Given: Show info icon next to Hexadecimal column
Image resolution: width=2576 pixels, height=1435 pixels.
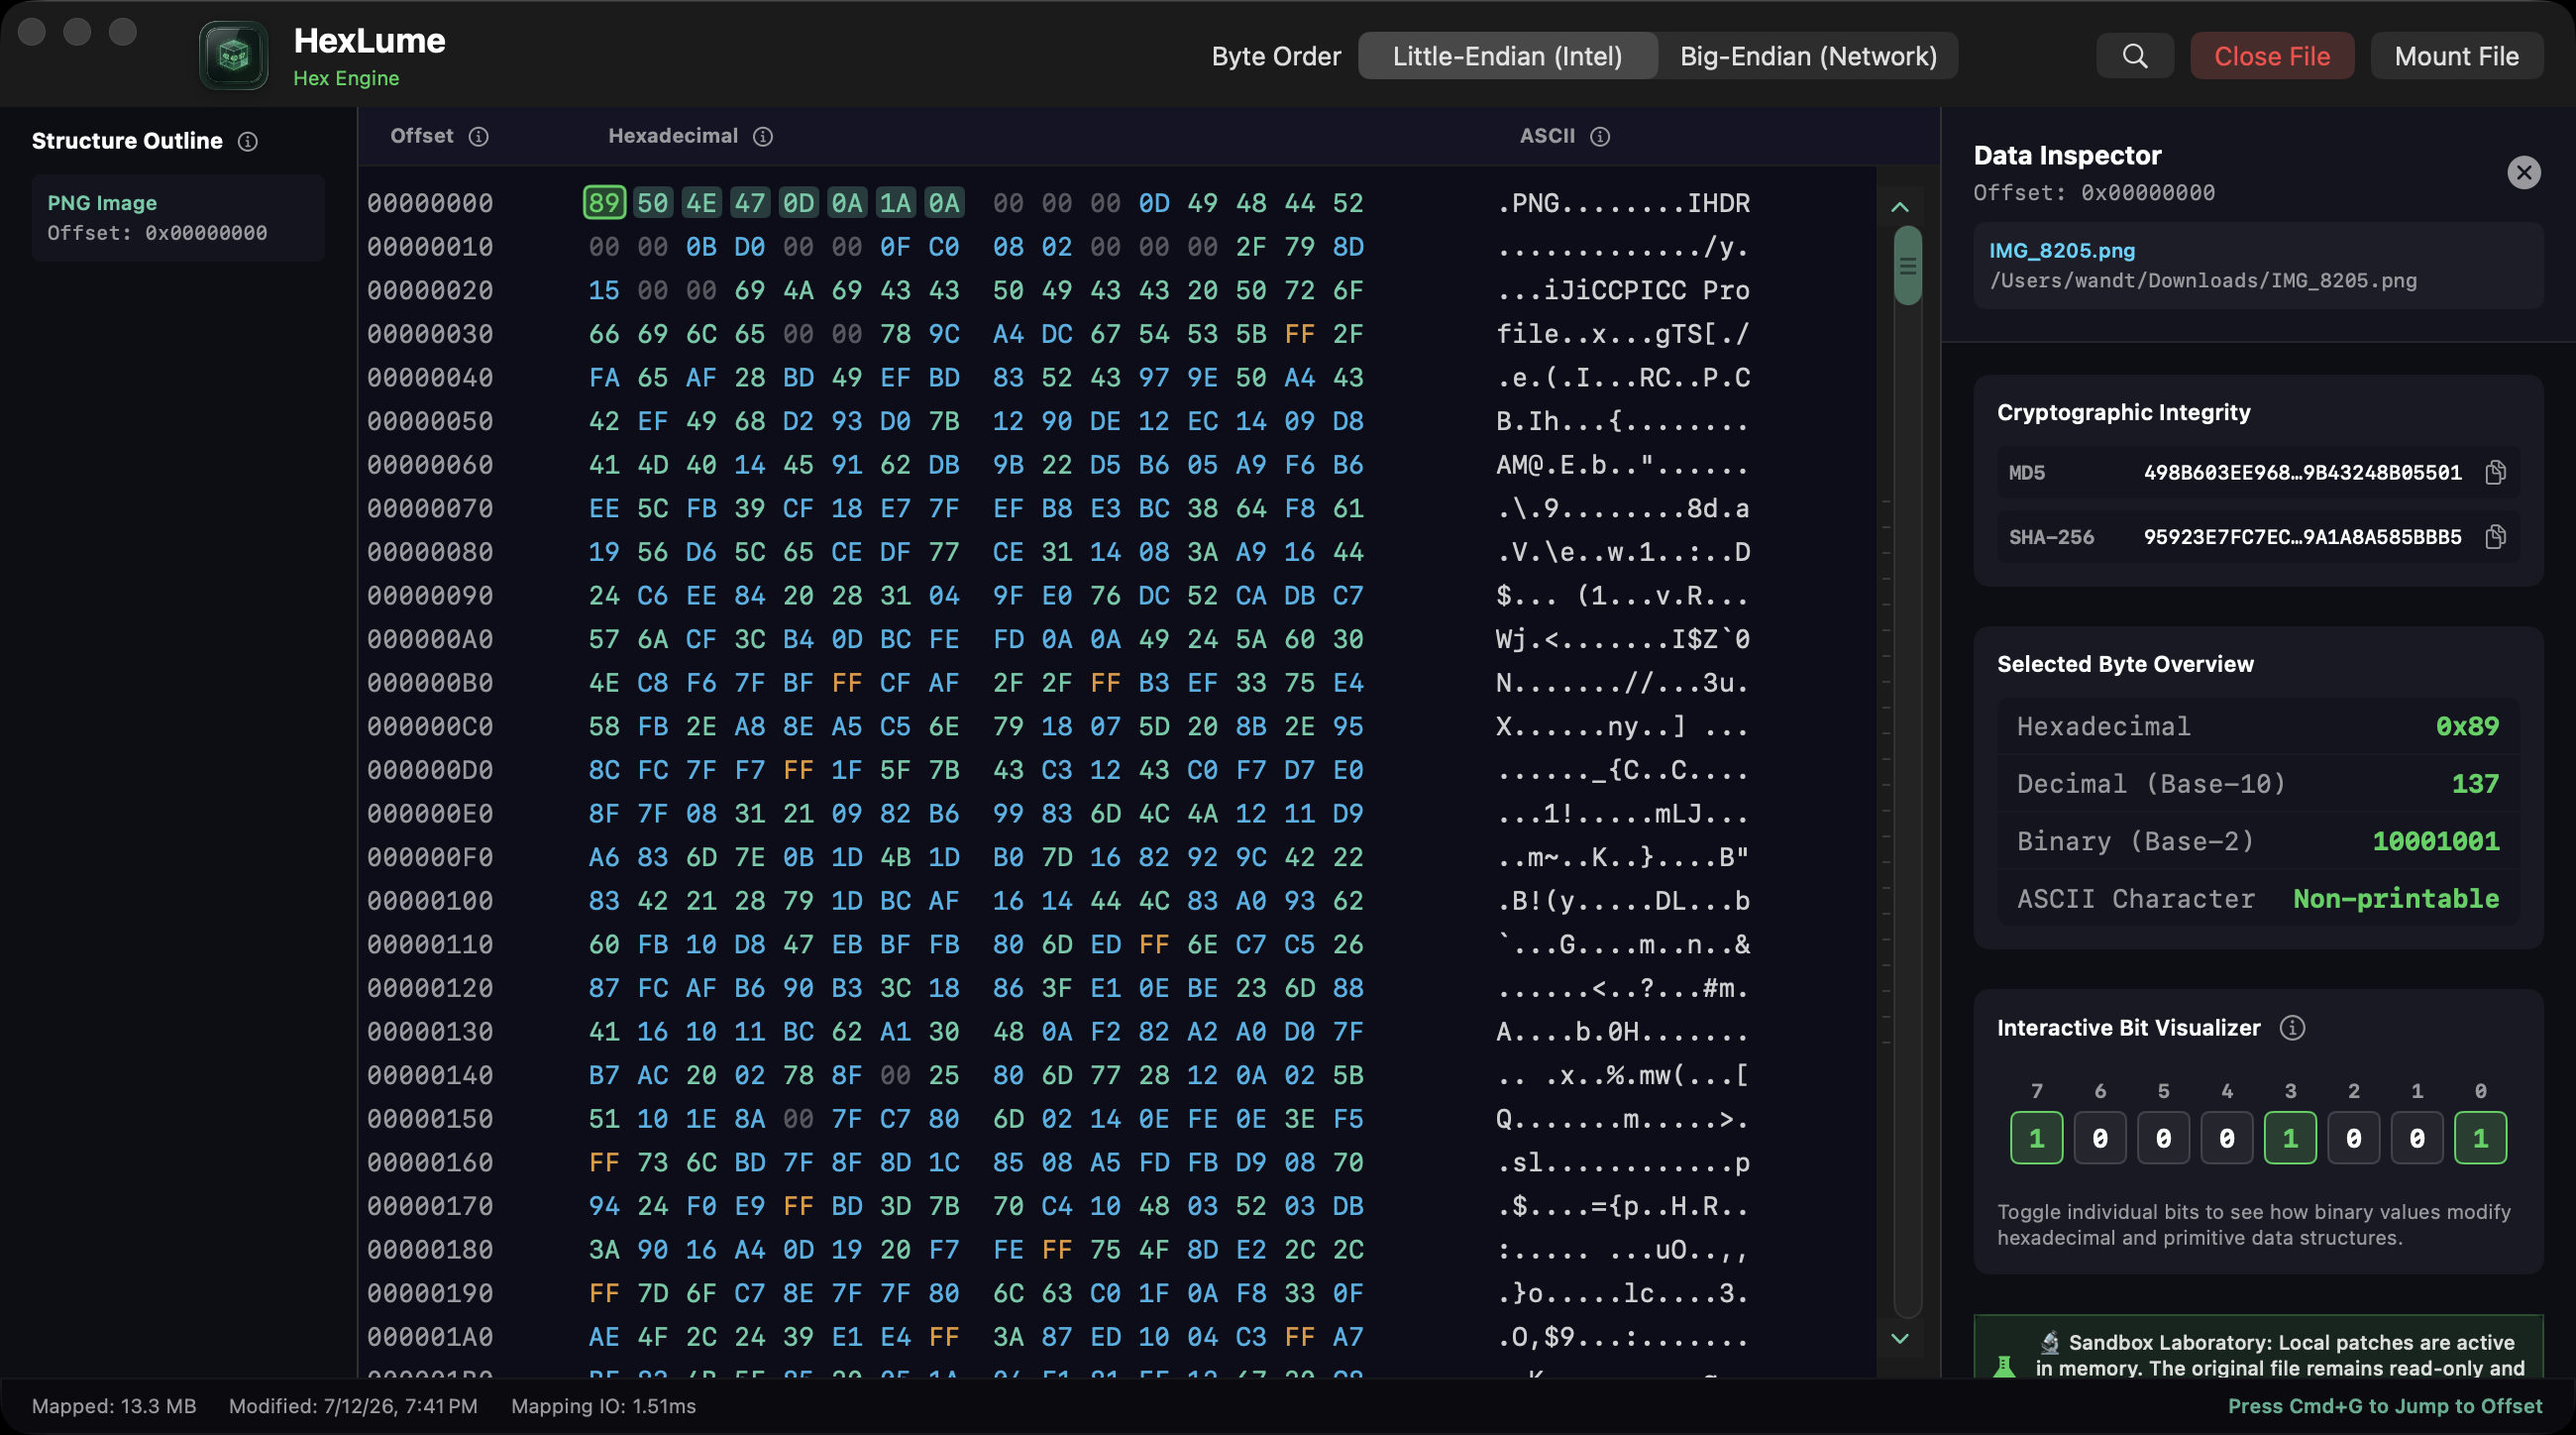Looking at the screenshot, I should coord(763,136).
